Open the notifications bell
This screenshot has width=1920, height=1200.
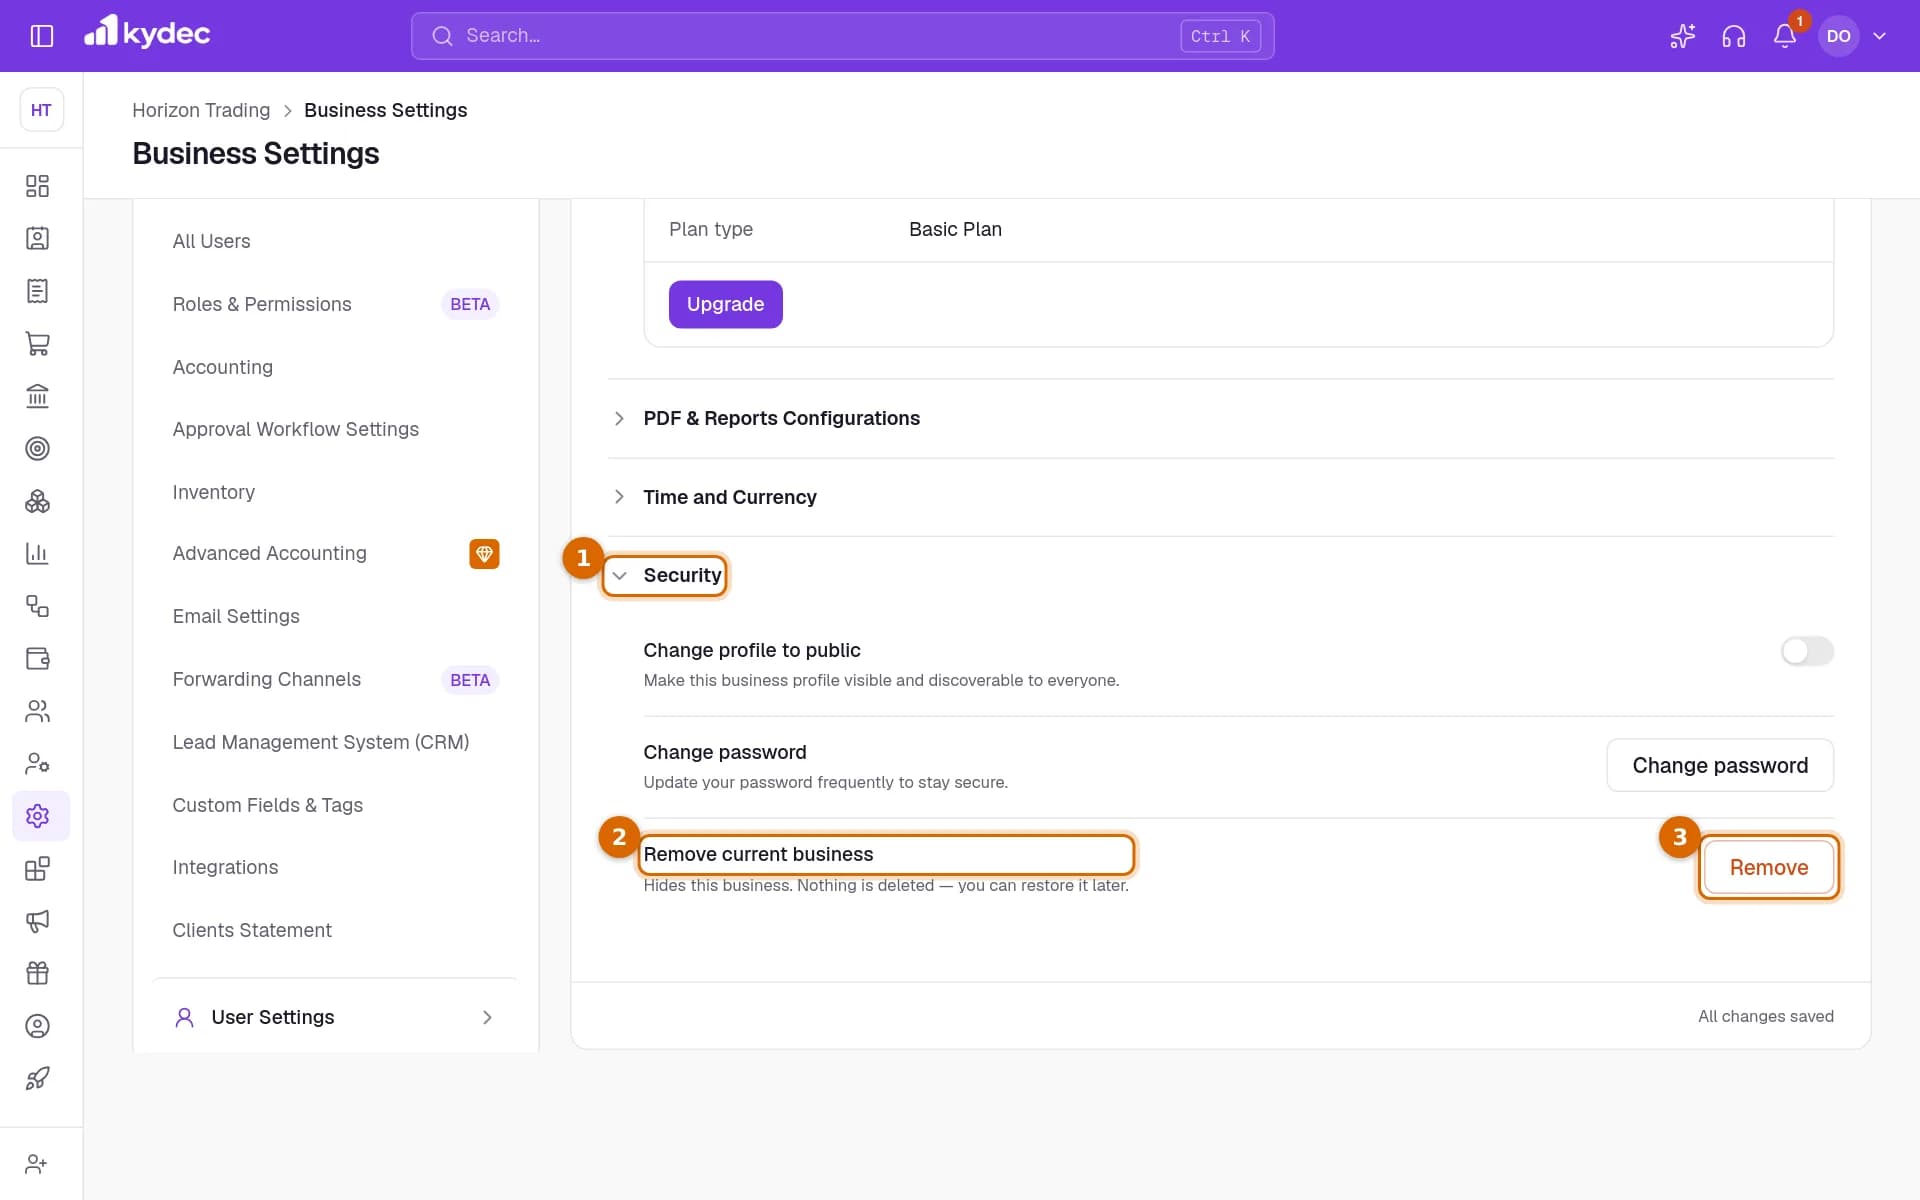click(x=1785, y=36)
